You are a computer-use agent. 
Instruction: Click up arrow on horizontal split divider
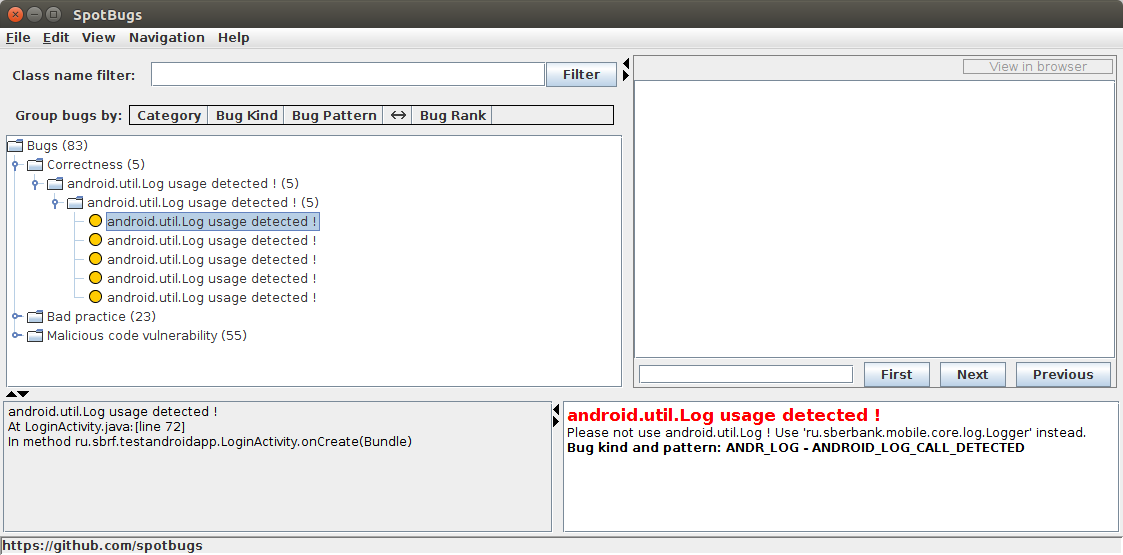[x=11, y=394]
